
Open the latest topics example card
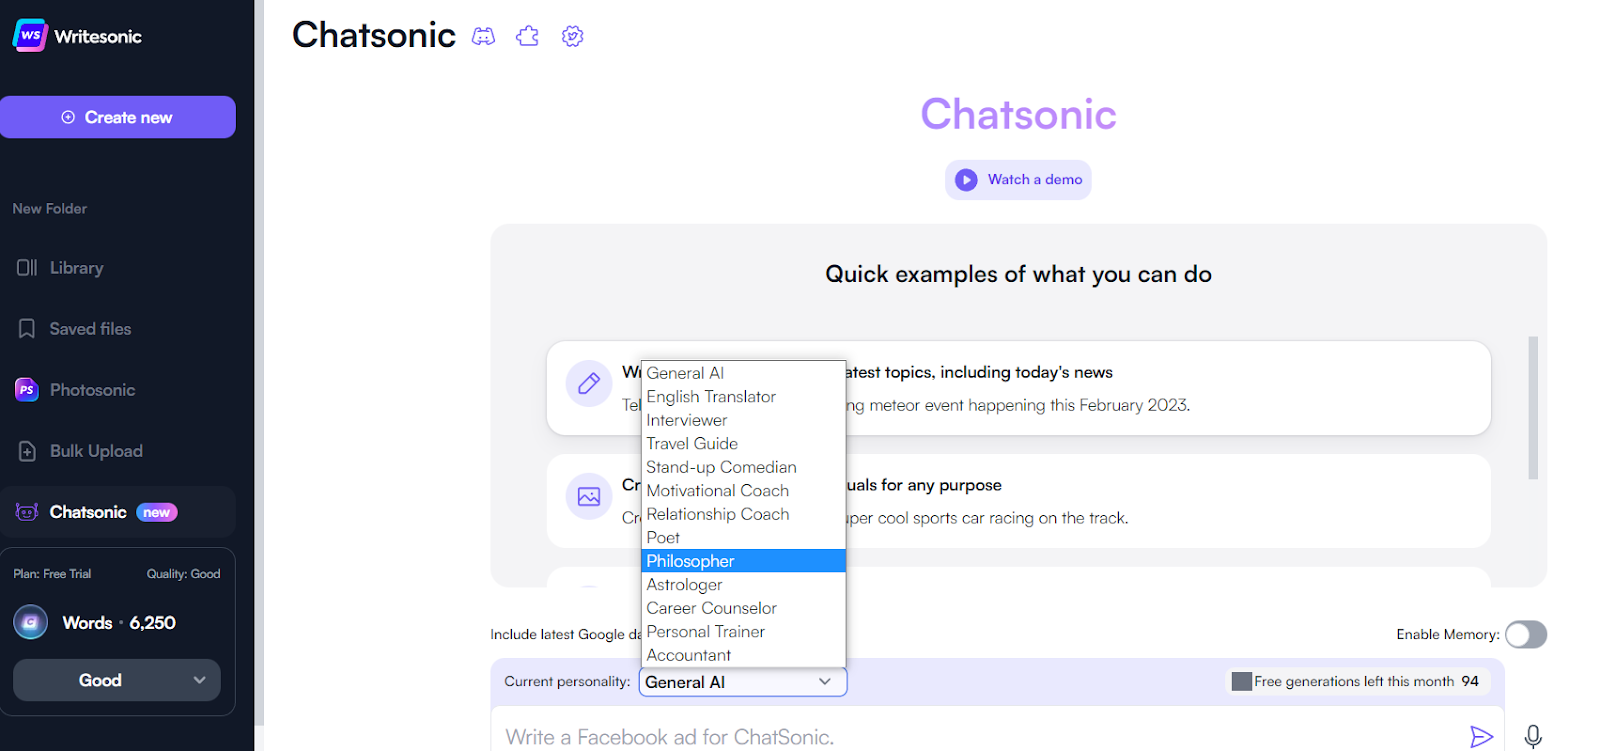[1018, 388]
